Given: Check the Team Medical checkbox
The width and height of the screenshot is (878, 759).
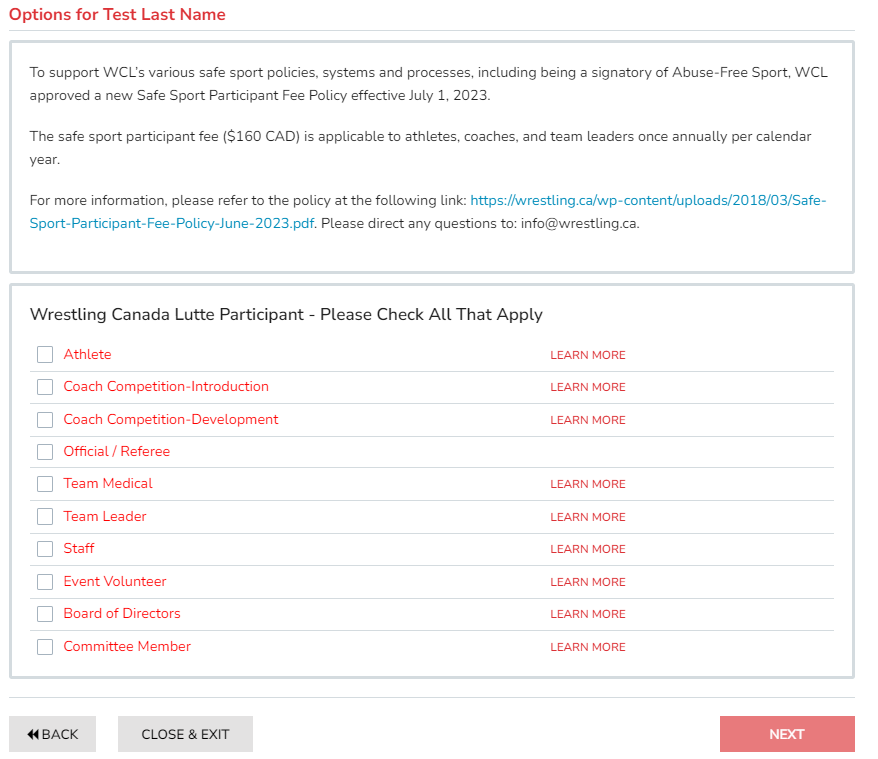Looking at the screenshot, I should click(45, 484).
